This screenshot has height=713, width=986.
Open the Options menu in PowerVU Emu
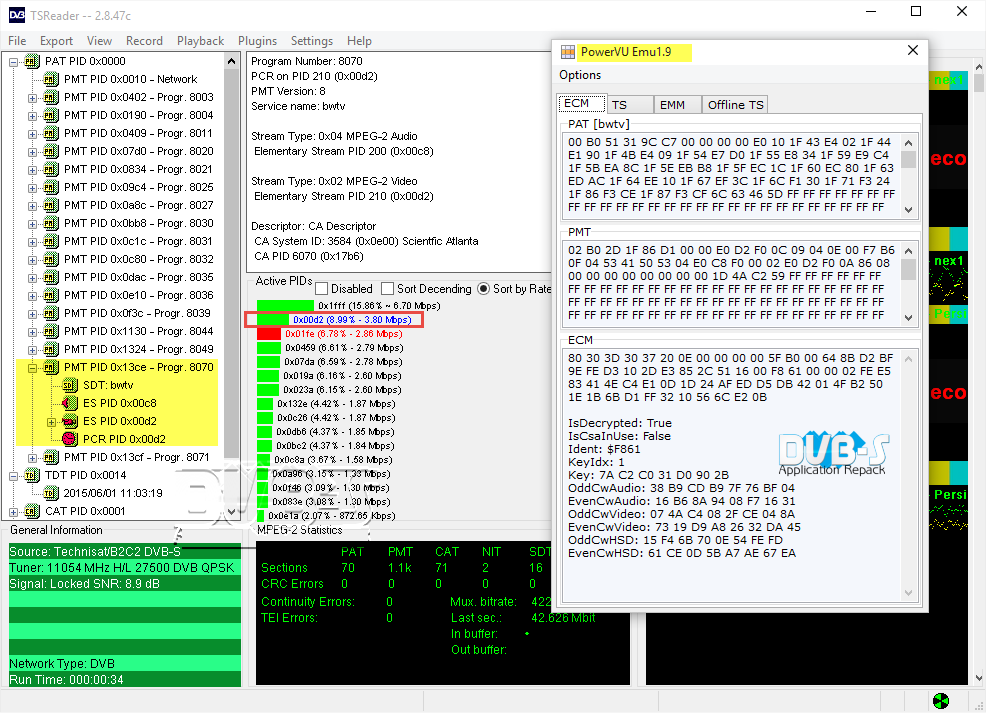click(580, 75)
